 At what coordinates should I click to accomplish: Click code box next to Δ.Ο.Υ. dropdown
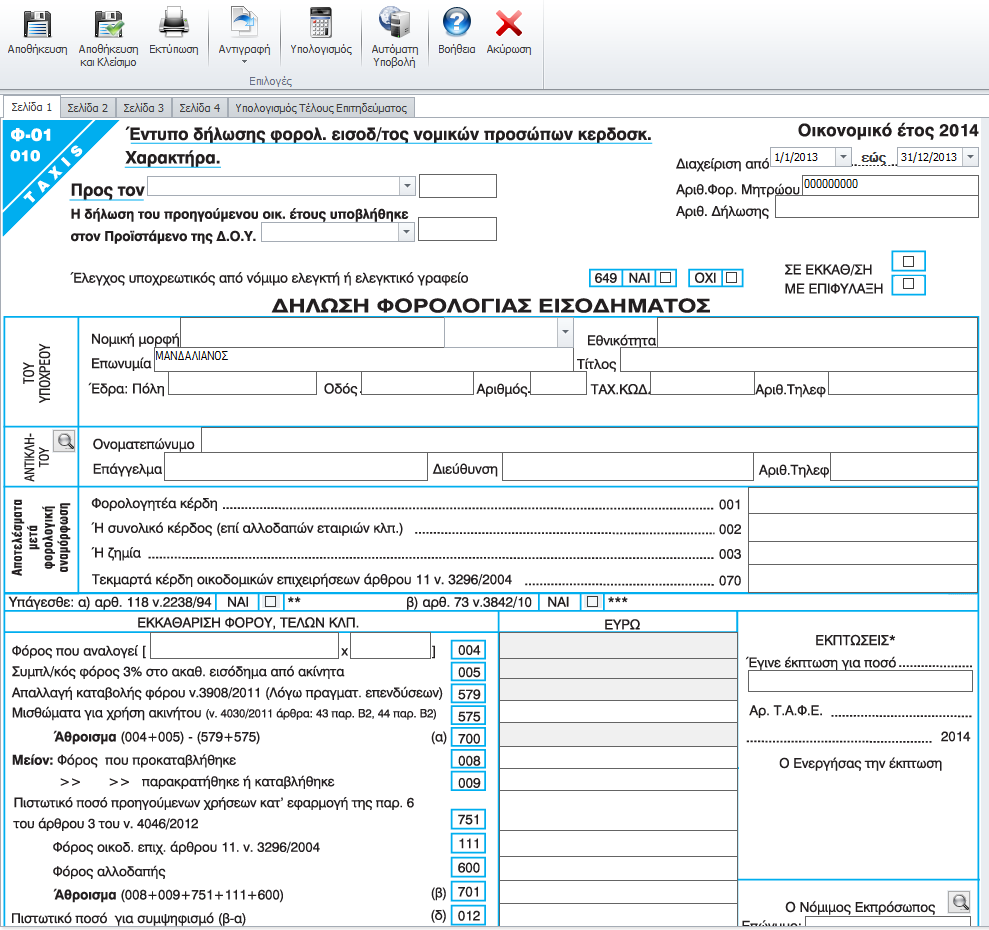pyautogui.click(x=457, y=229)
